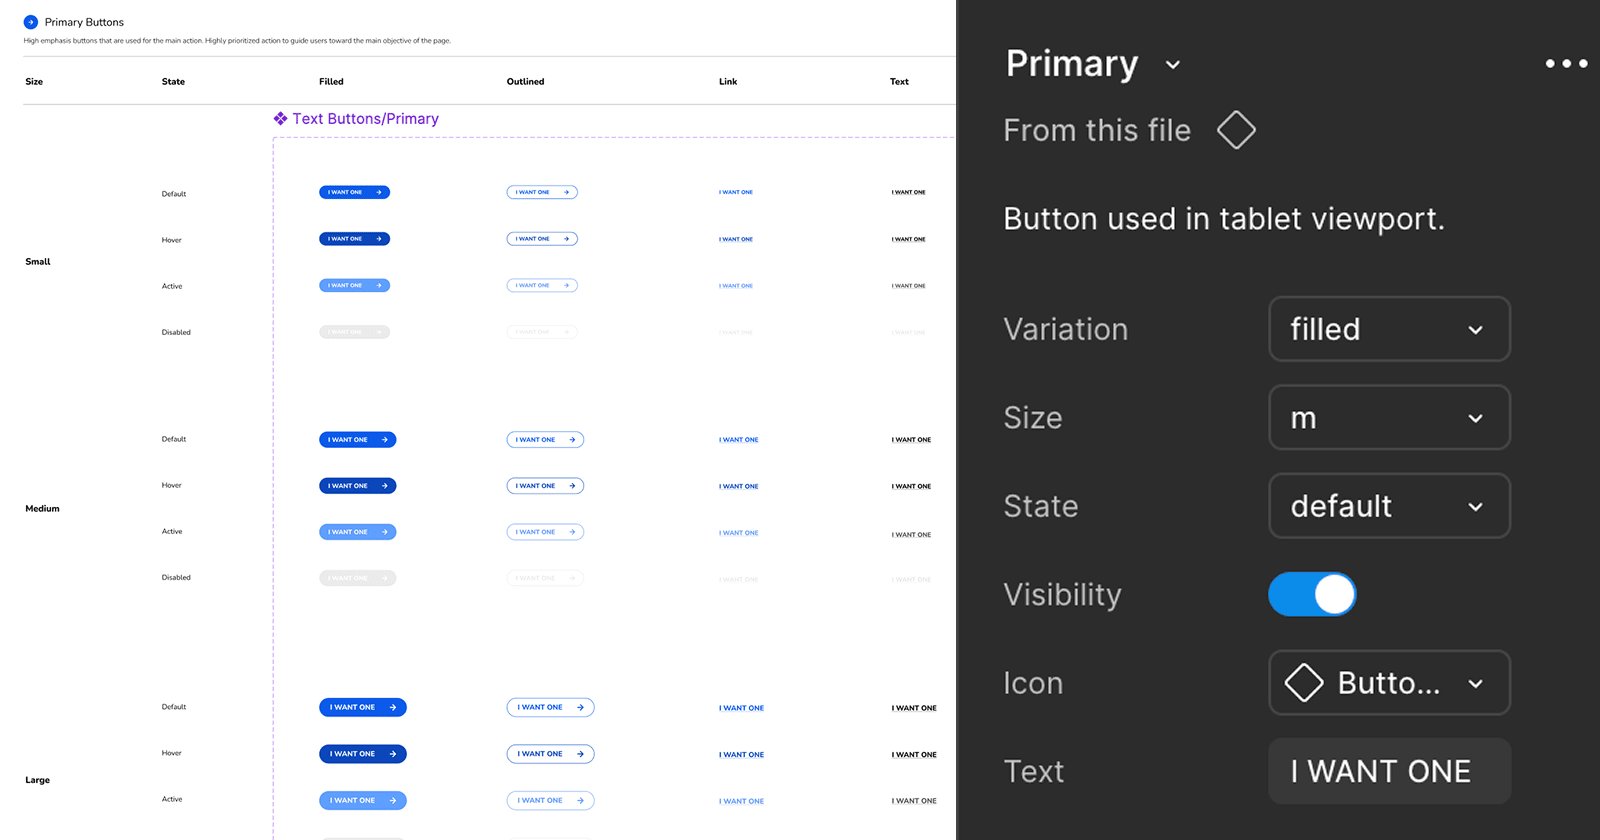The height and width of the screenshot is (840, 1600).
Task: Click the medium default I WANT ONE link
Action: click(738, 440)
